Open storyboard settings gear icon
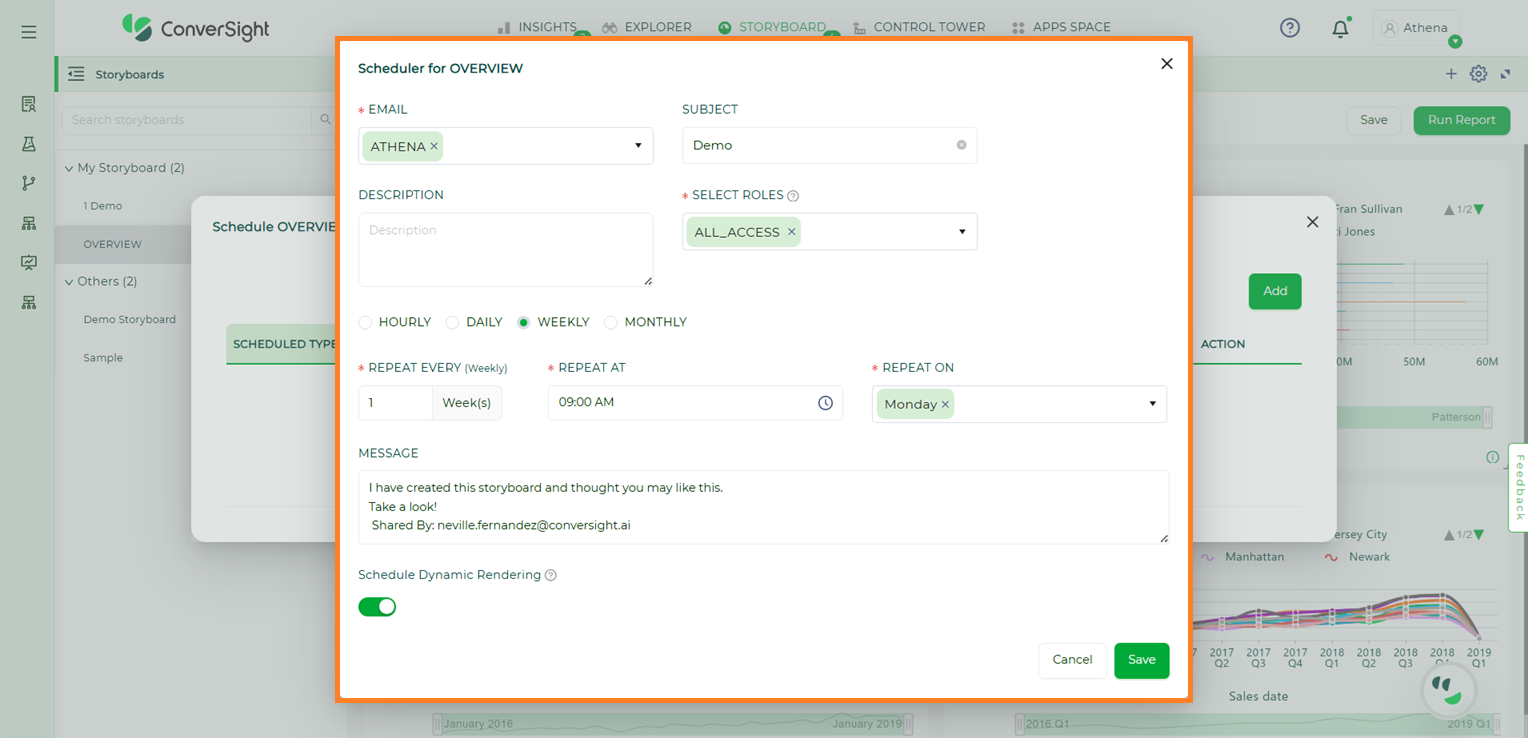The width and height of the screenshot is (1528, 738). coord(1479,74)
